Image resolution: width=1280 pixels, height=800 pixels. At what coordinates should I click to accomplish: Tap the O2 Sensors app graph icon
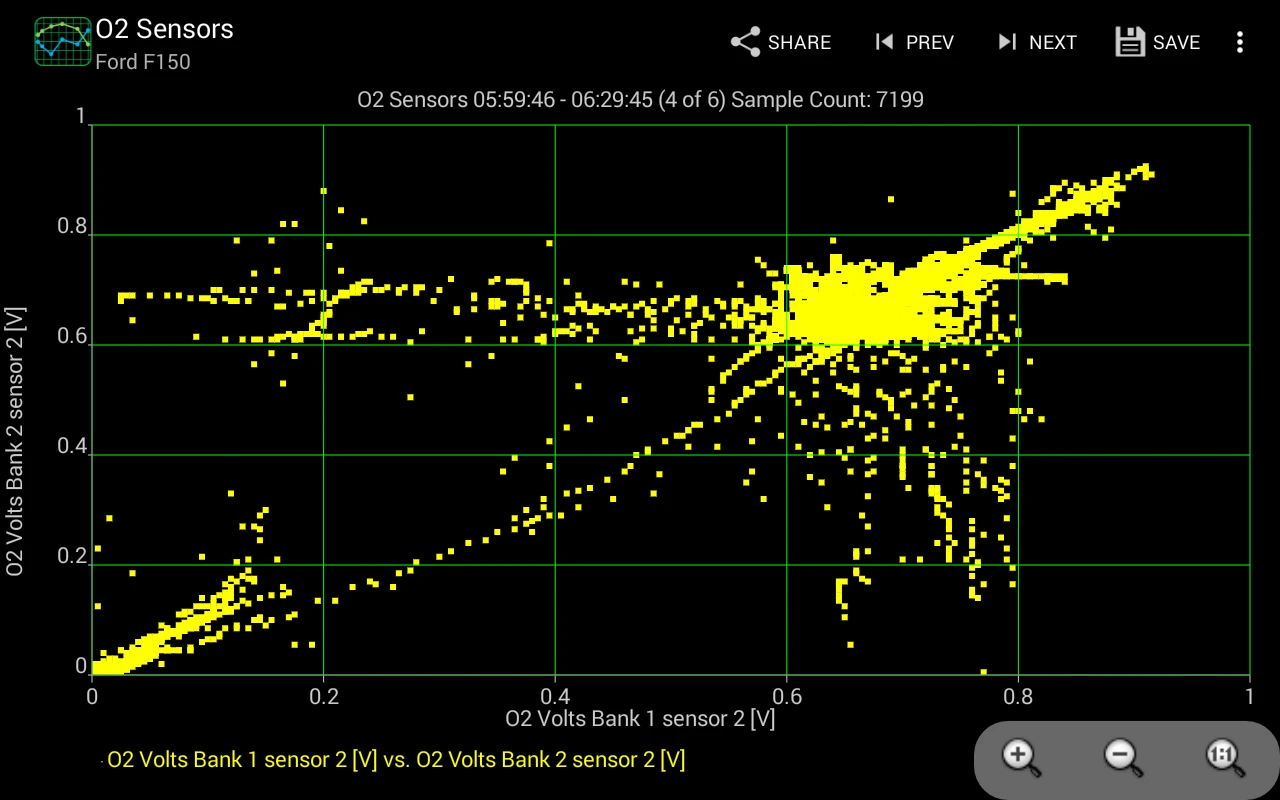pos(63,42)
